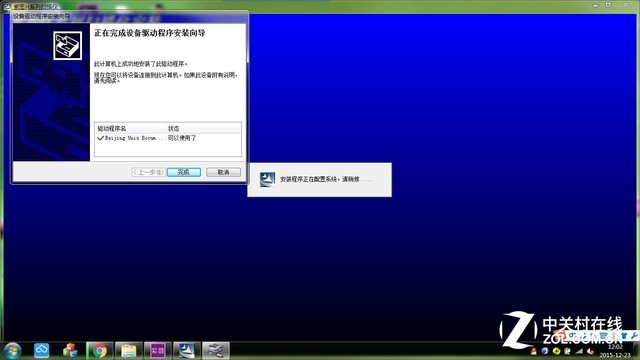The height and width of the screenshot is (360, 640).
Task: Click the 安装程序正在配置系统 message text
Action: pos(326,179)
